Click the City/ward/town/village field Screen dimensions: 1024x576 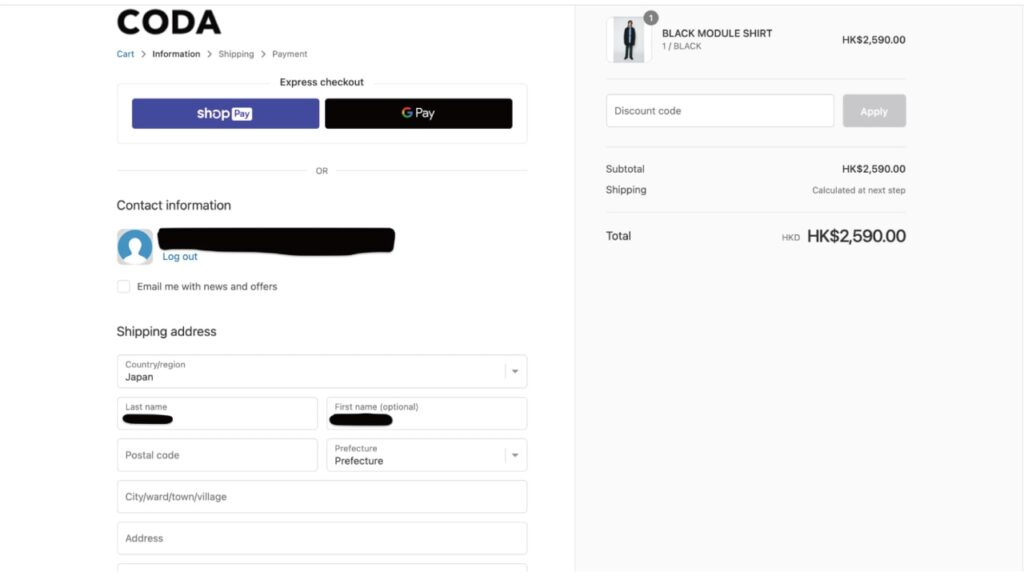click(322, 497)
